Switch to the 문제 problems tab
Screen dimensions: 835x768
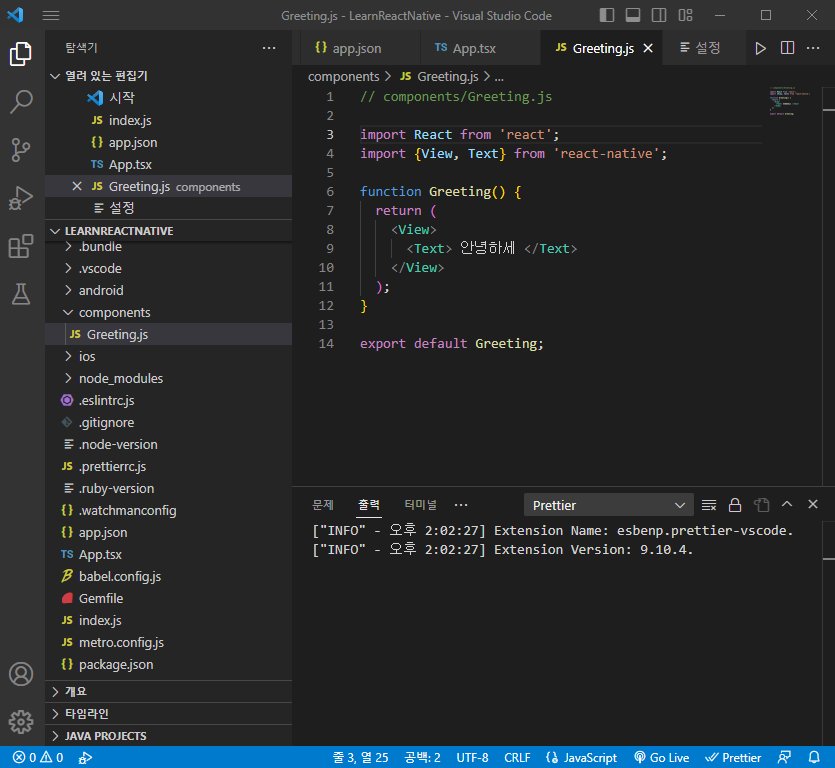323,505
